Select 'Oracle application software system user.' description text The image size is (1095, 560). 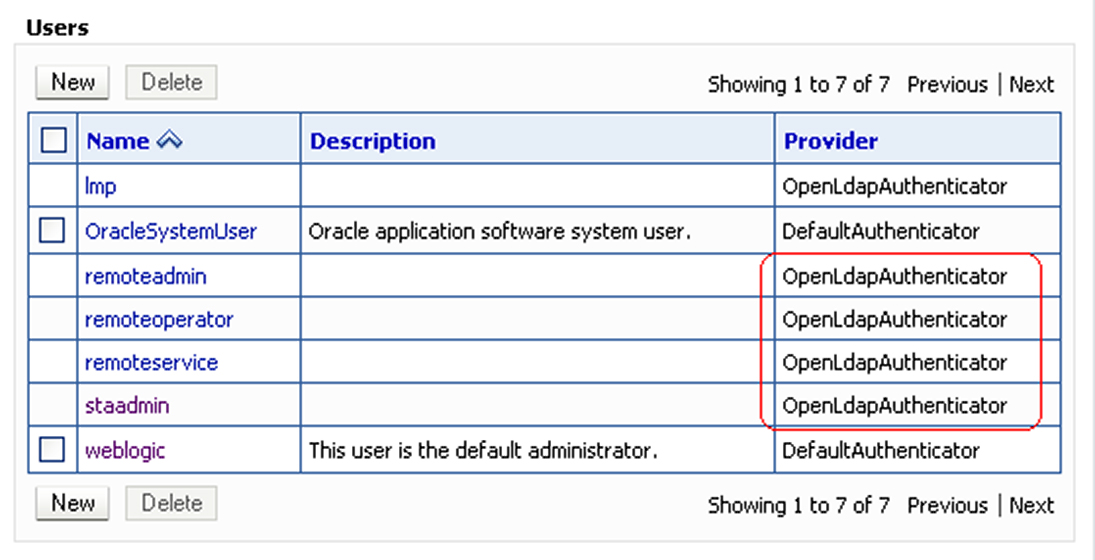click(x=499, y=232)
